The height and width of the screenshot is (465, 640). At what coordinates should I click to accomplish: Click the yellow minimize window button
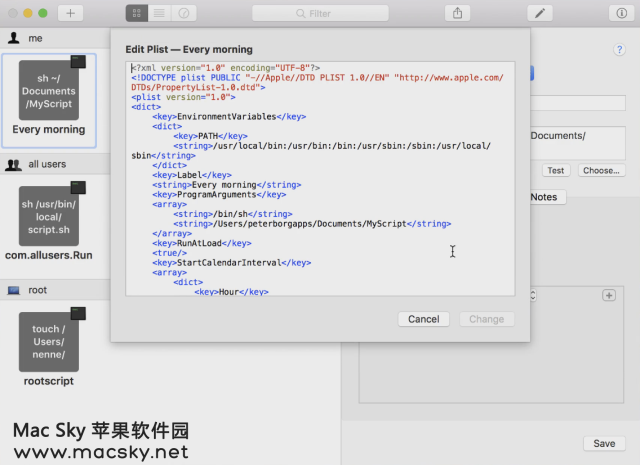pos(28,13)
